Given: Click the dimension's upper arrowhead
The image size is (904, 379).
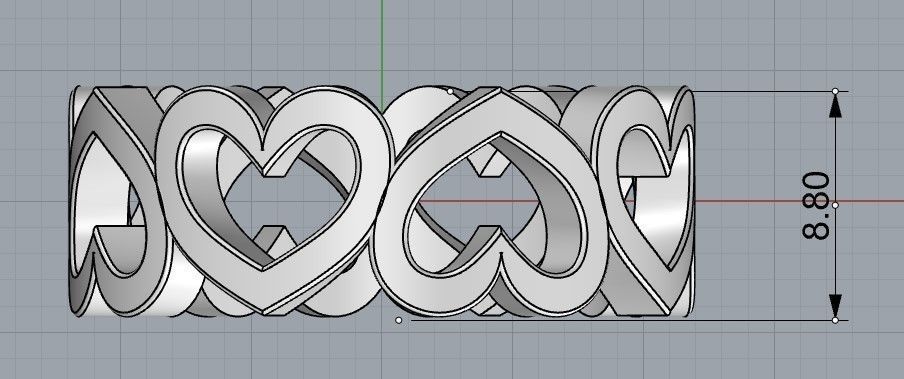Looking at the screenshot, I should tap(835, 106).
